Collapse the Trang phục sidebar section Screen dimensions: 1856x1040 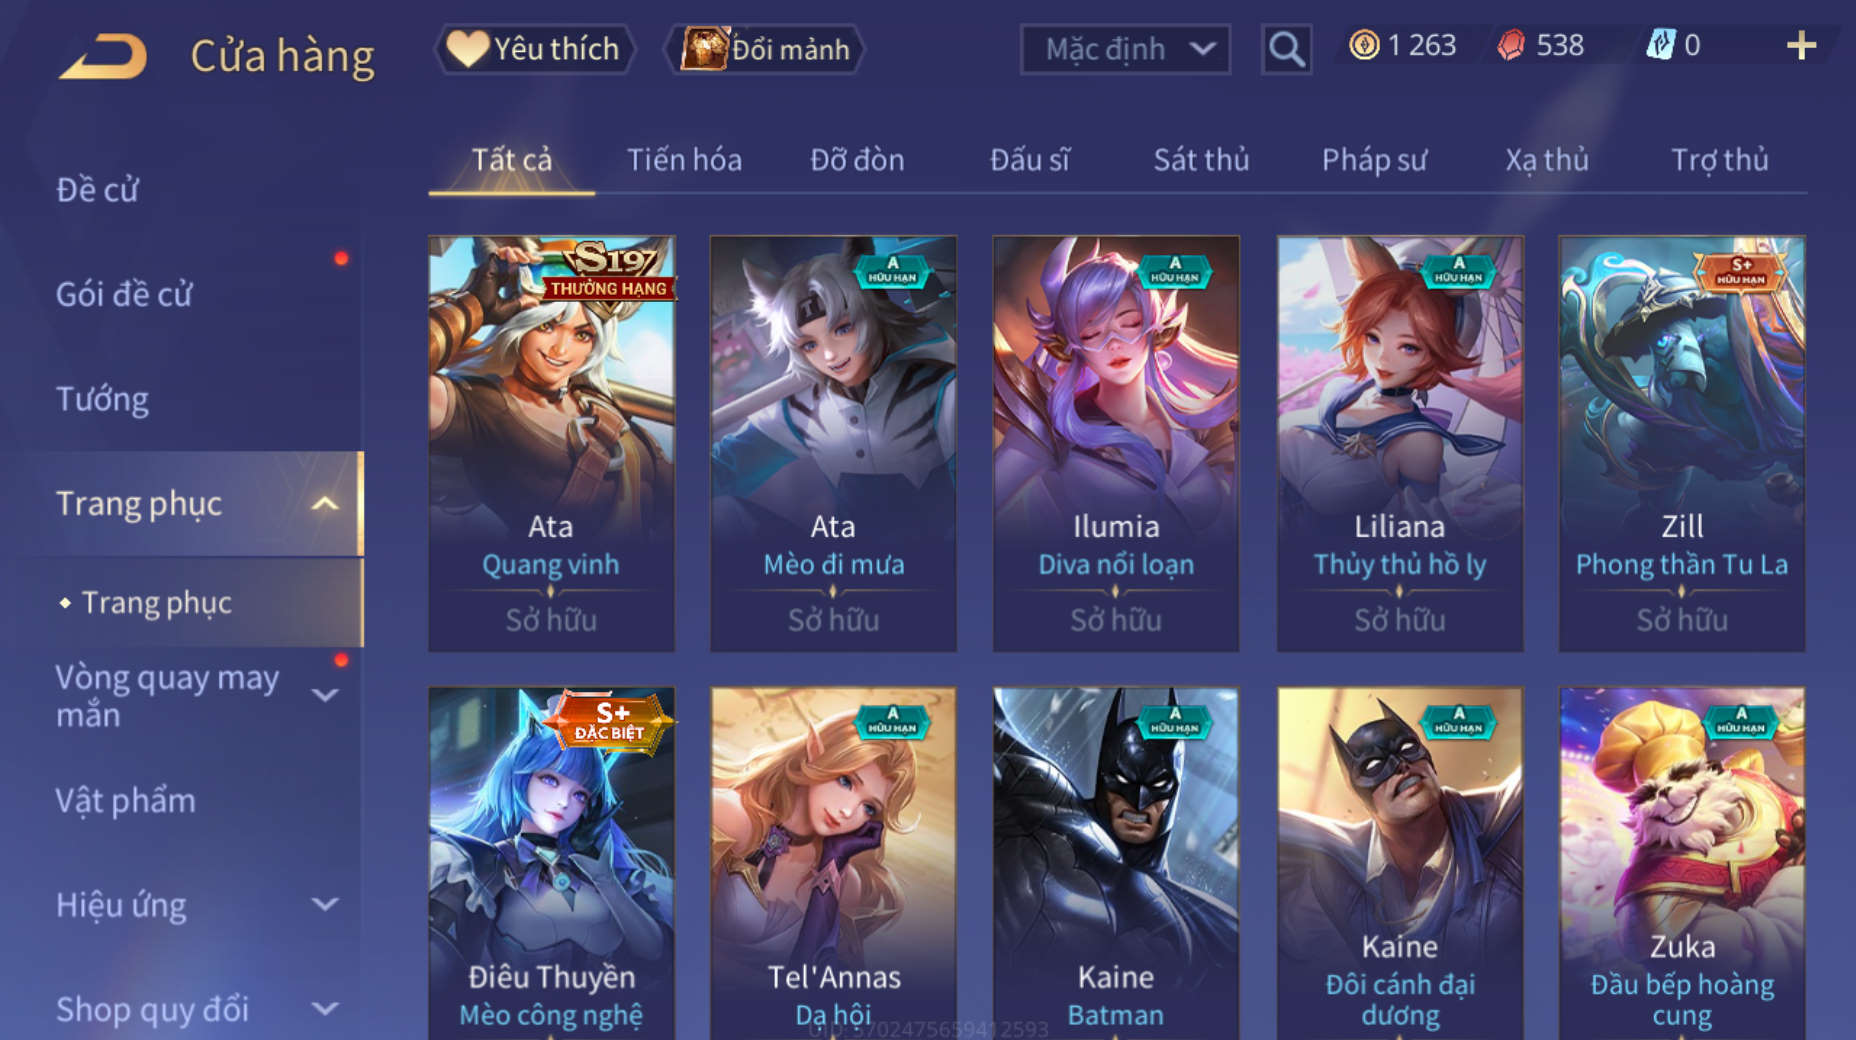point(325,504)
